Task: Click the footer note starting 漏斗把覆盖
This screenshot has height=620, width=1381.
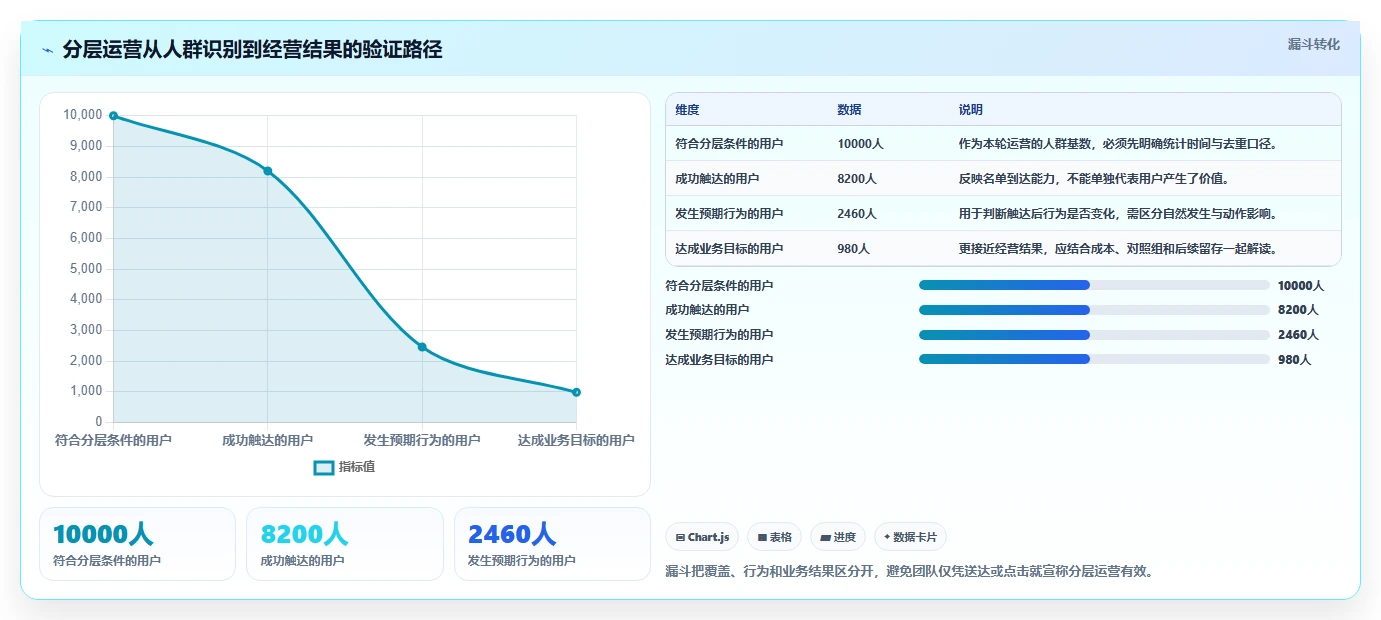Action: (x=911, y=572)
